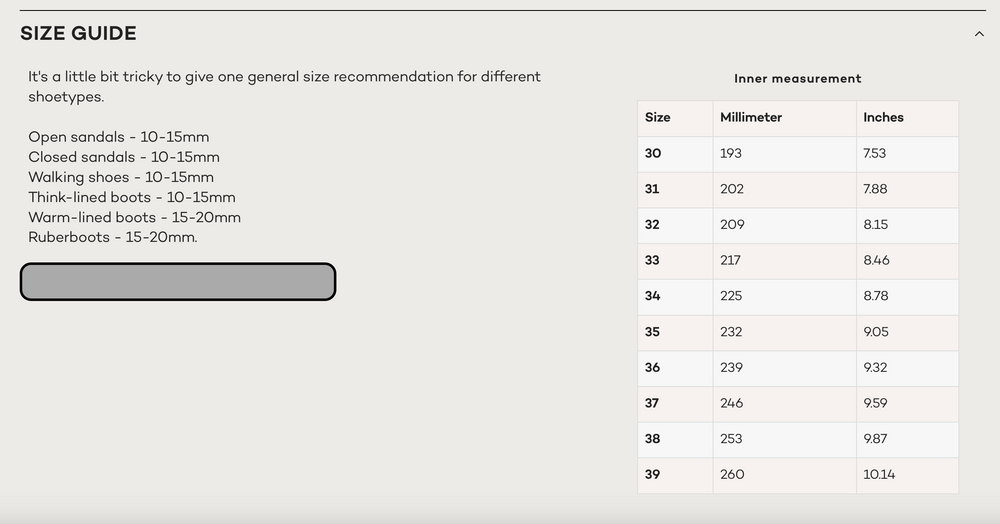Click the Inner measurement table title
Image resolution: width=1000 pixels, height=524 pixels.
[x=797, y=78]
